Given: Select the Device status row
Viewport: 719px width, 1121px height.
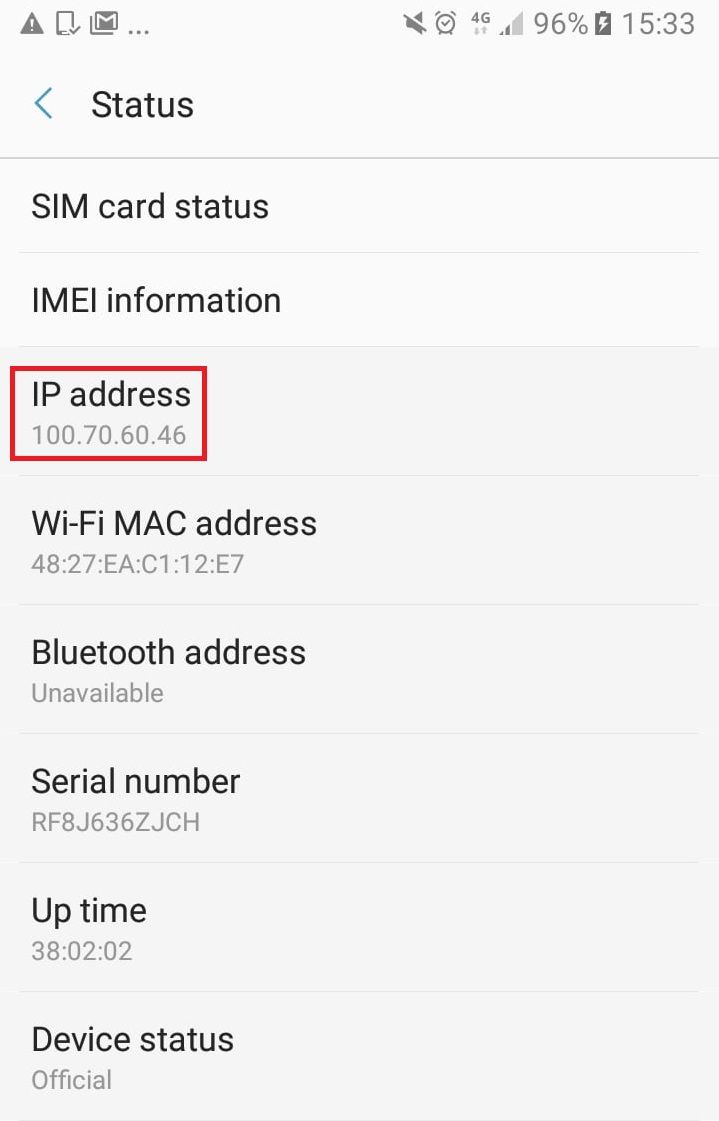Looking at the screenshot, I should tap(360, 1057).
